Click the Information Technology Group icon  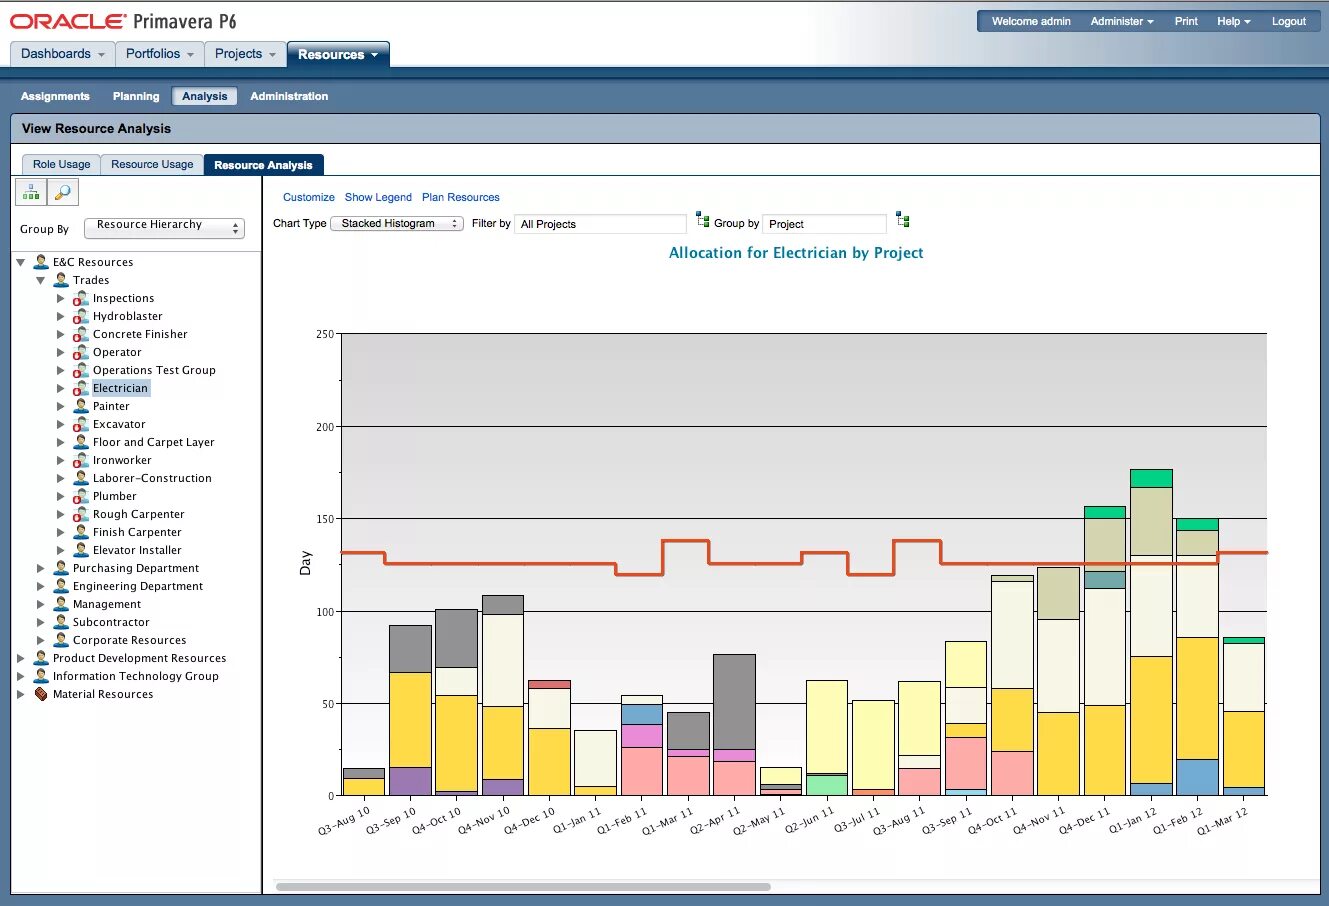(x=41, y=676)
